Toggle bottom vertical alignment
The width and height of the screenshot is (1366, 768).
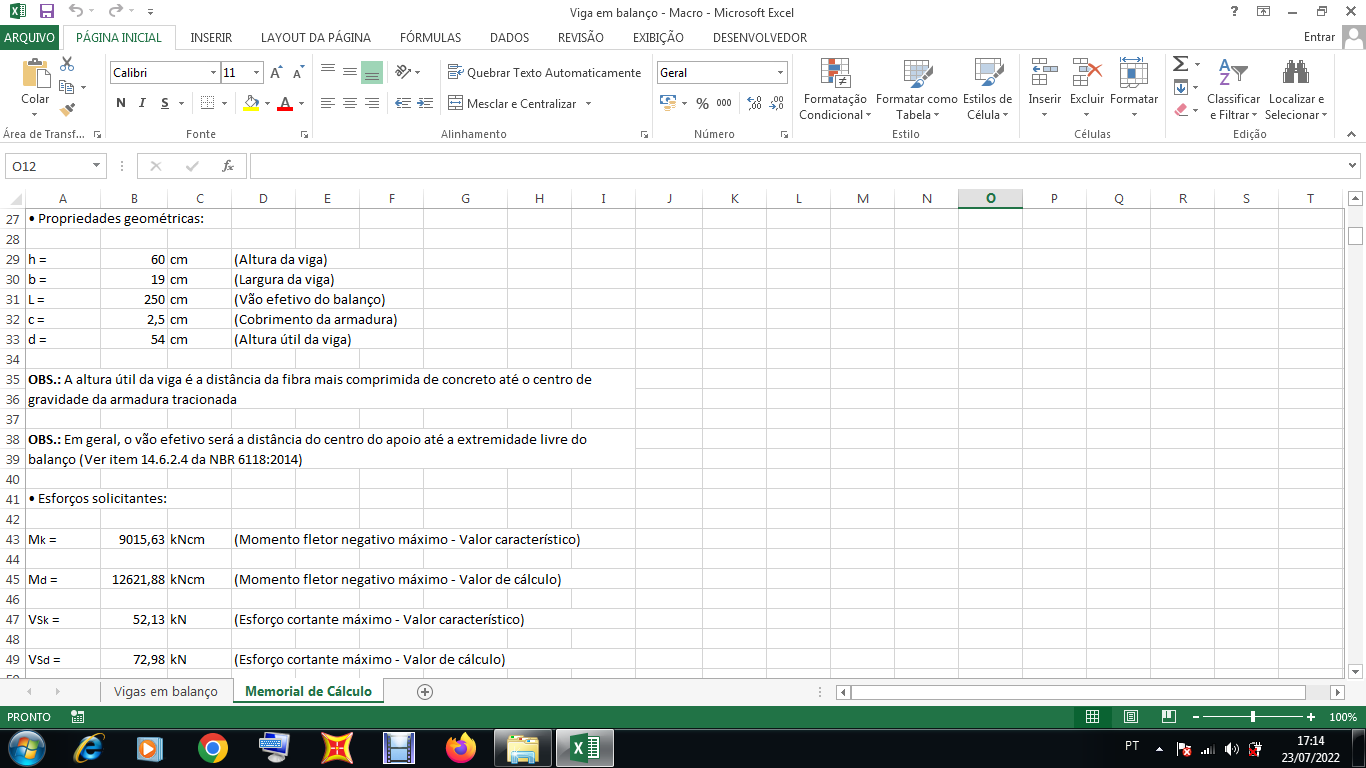click(x=372, y=72)
